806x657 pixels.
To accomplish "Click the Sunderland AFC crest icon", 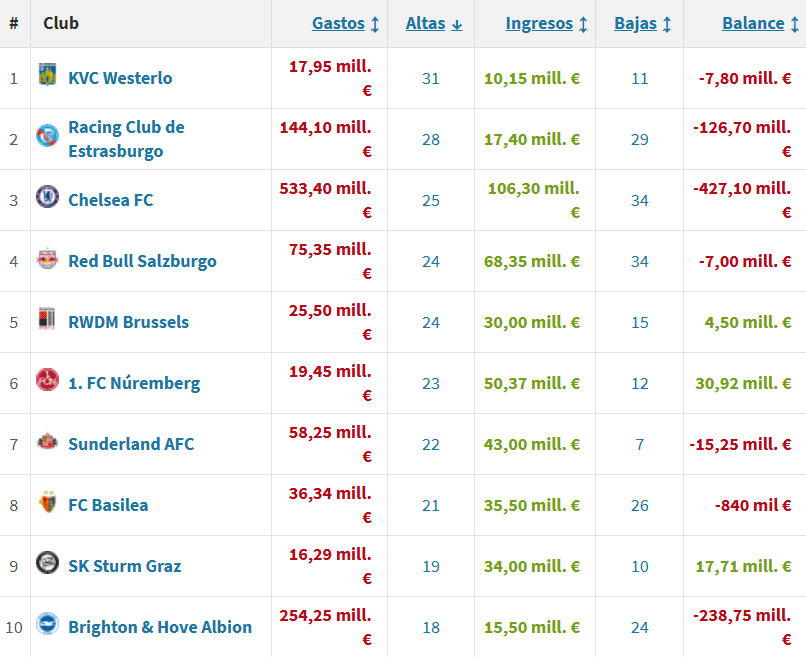I will pyautogui.click(x=47, y=442).
